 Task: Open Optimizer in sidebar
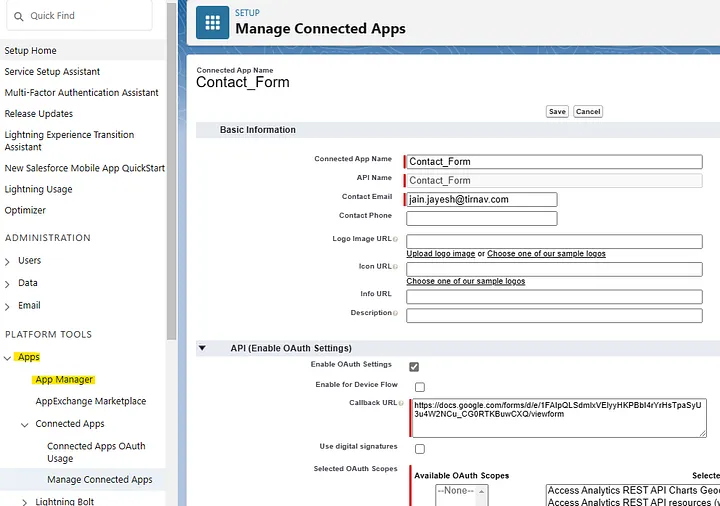(x=25, y=210)
